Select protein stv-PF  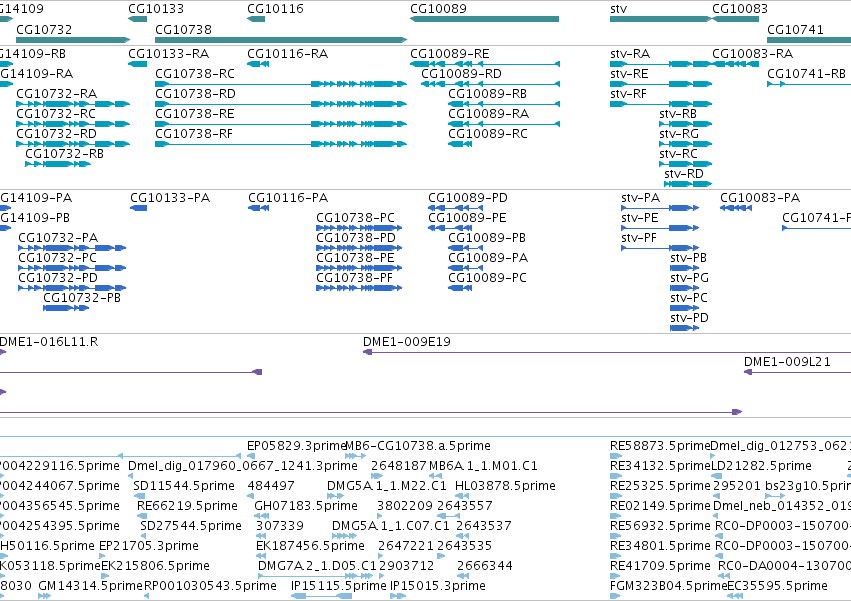660,248
